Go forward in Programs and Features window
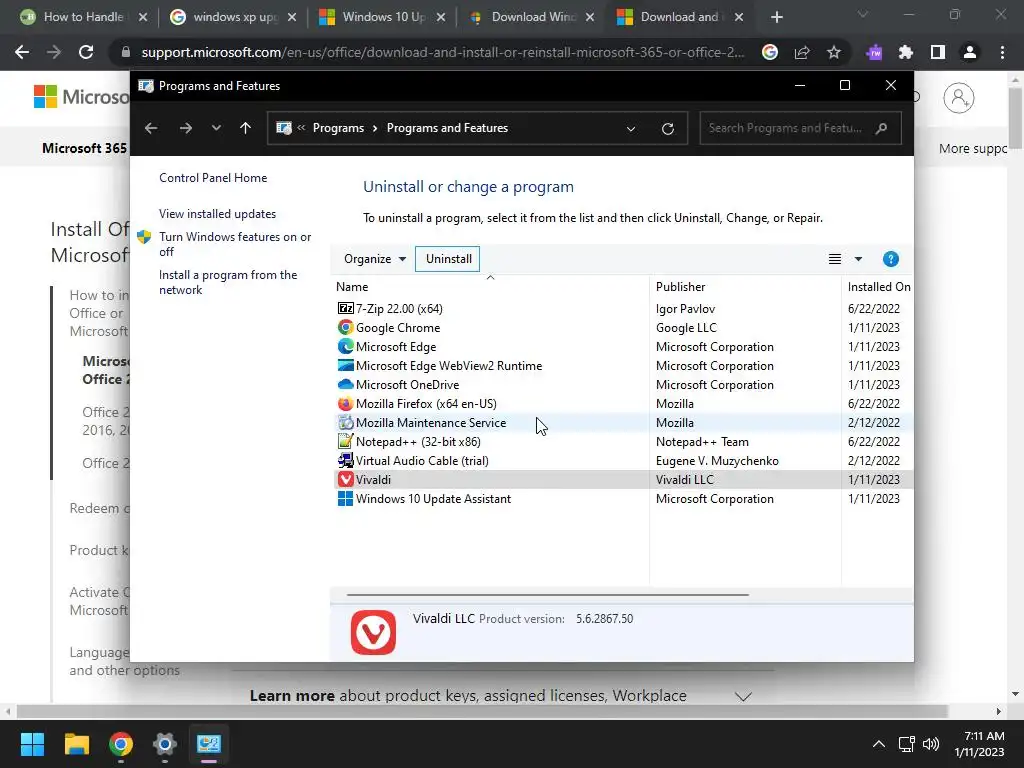The image size is (1024, 768). tap(185, 128)
